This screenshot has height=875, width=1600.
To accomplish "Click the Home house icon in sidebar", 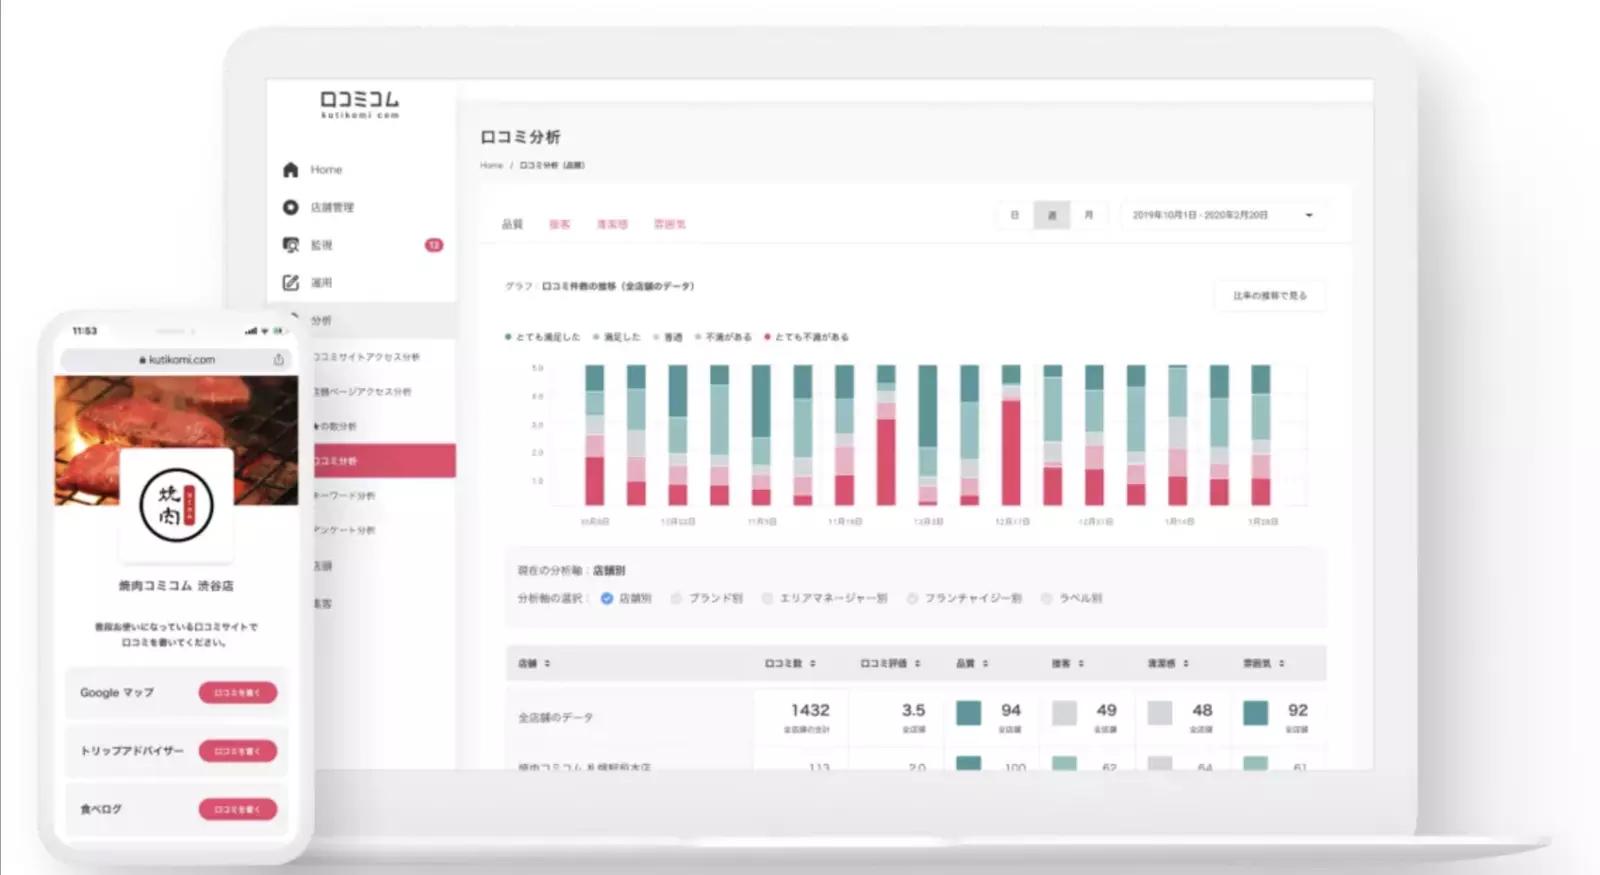I will click(290, 170).
